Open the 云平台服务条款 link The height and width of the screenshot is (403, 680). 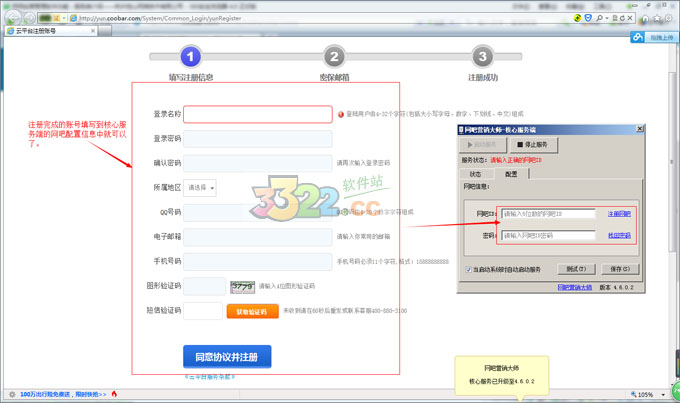(x=210, y=377)
